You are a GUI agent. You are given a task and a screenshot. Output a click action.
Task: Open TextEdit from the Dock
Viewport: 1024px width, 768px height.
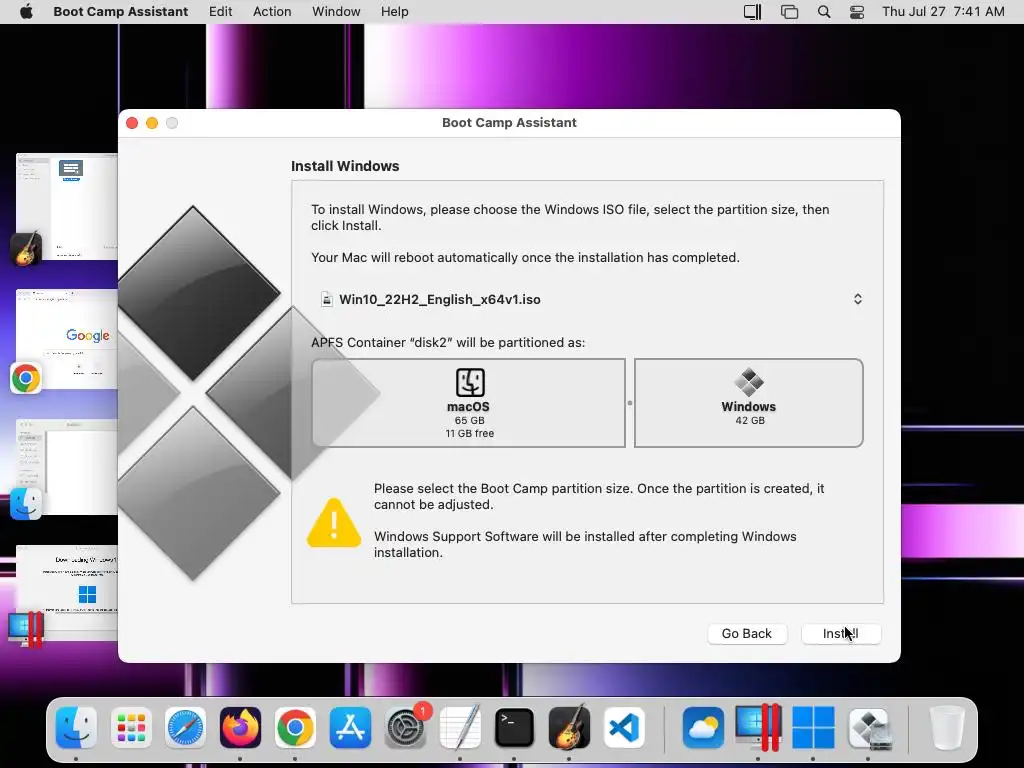pos(460,727)
